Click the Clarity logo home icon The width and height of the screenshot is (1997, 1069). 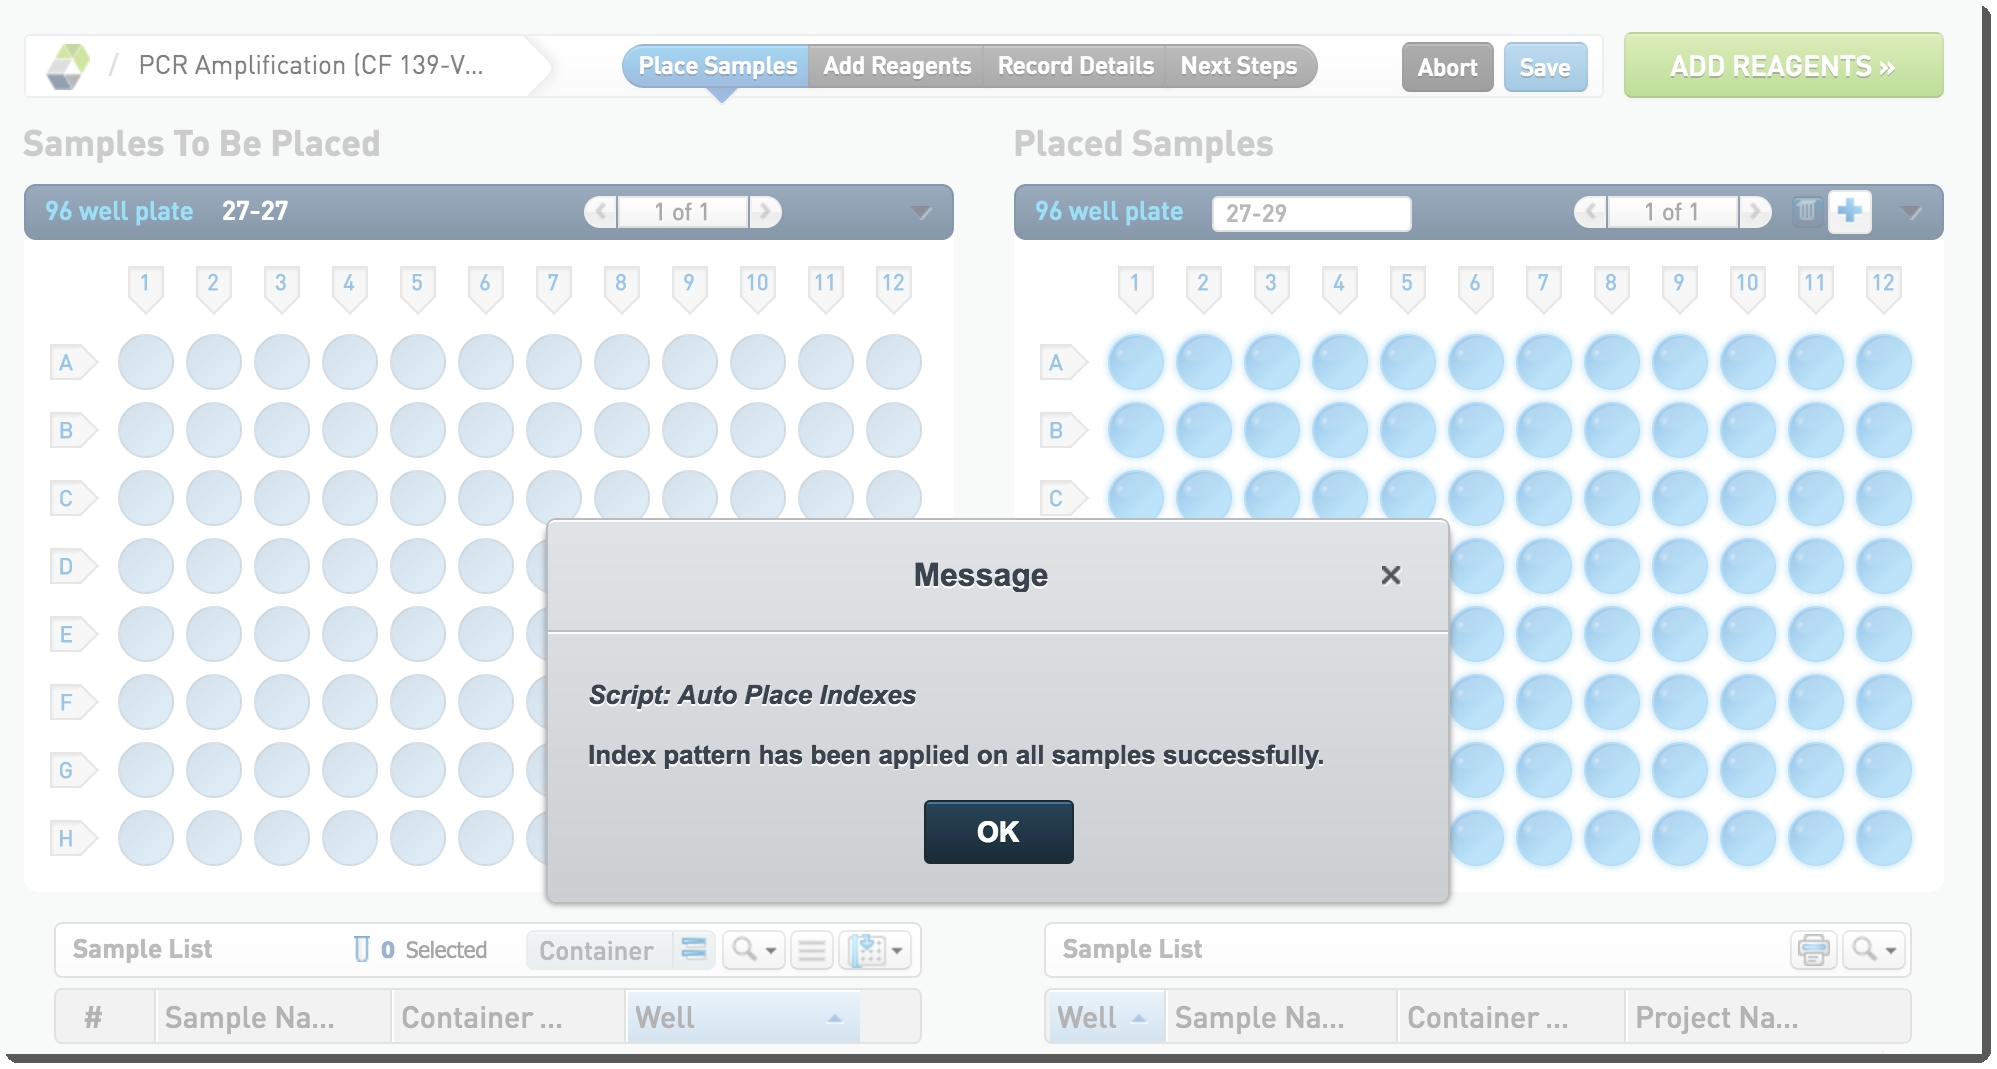[68, 66]
